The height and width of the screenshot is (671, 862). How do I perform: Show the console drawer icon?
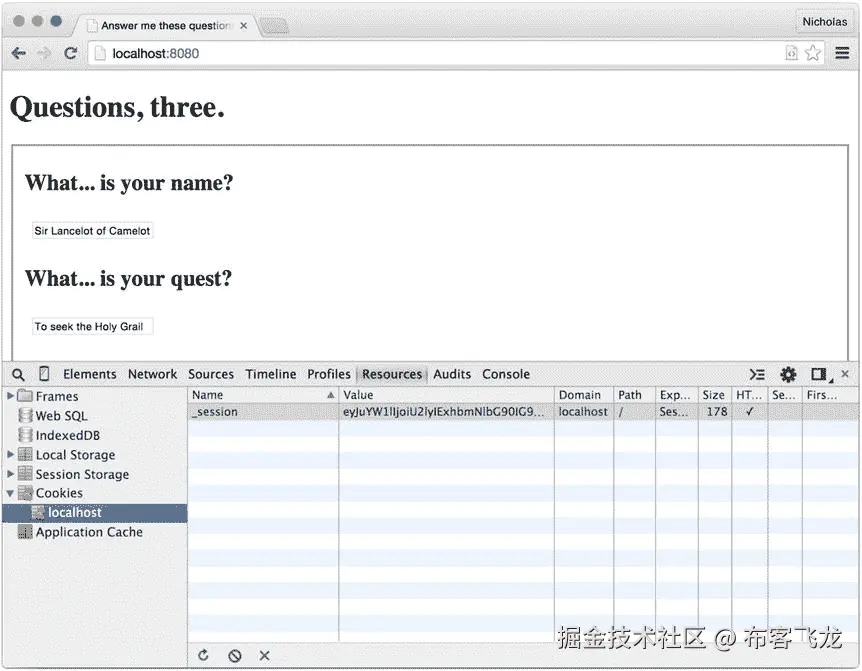click(757, 373)
